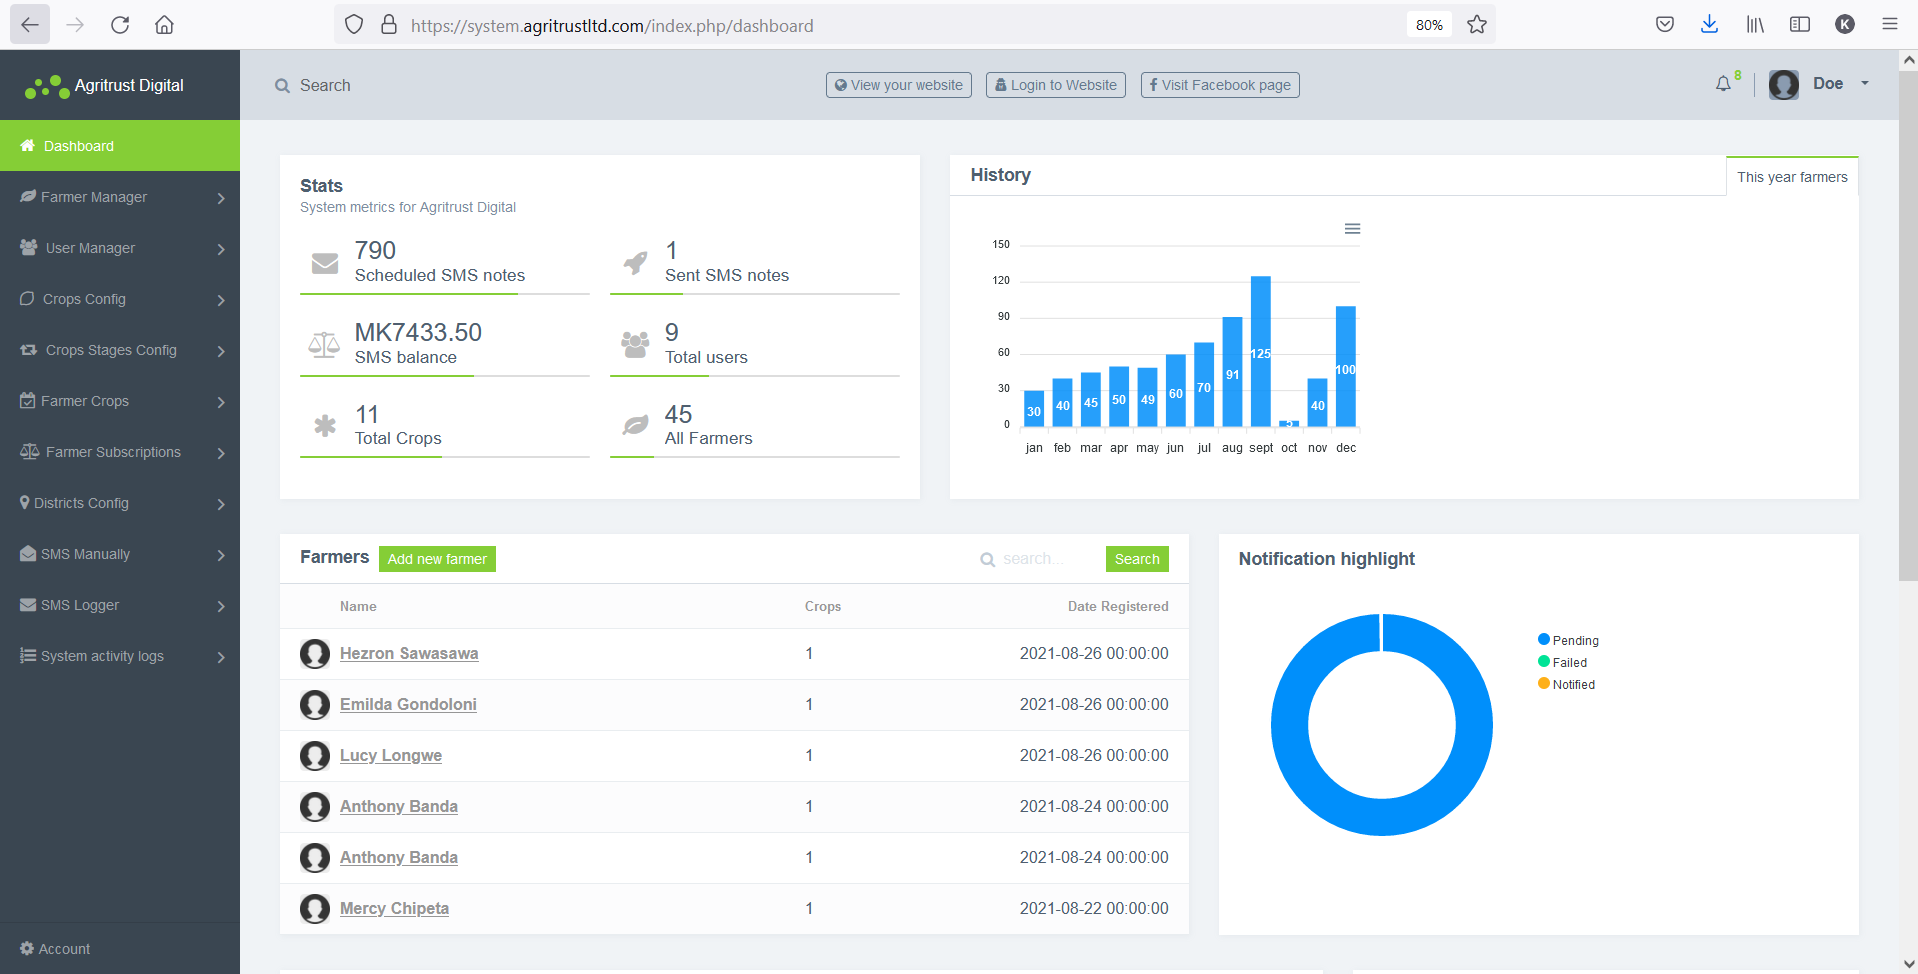Click the header search magnifier icon
Viewport: 1918px width, 974px height.
(282, 86)
